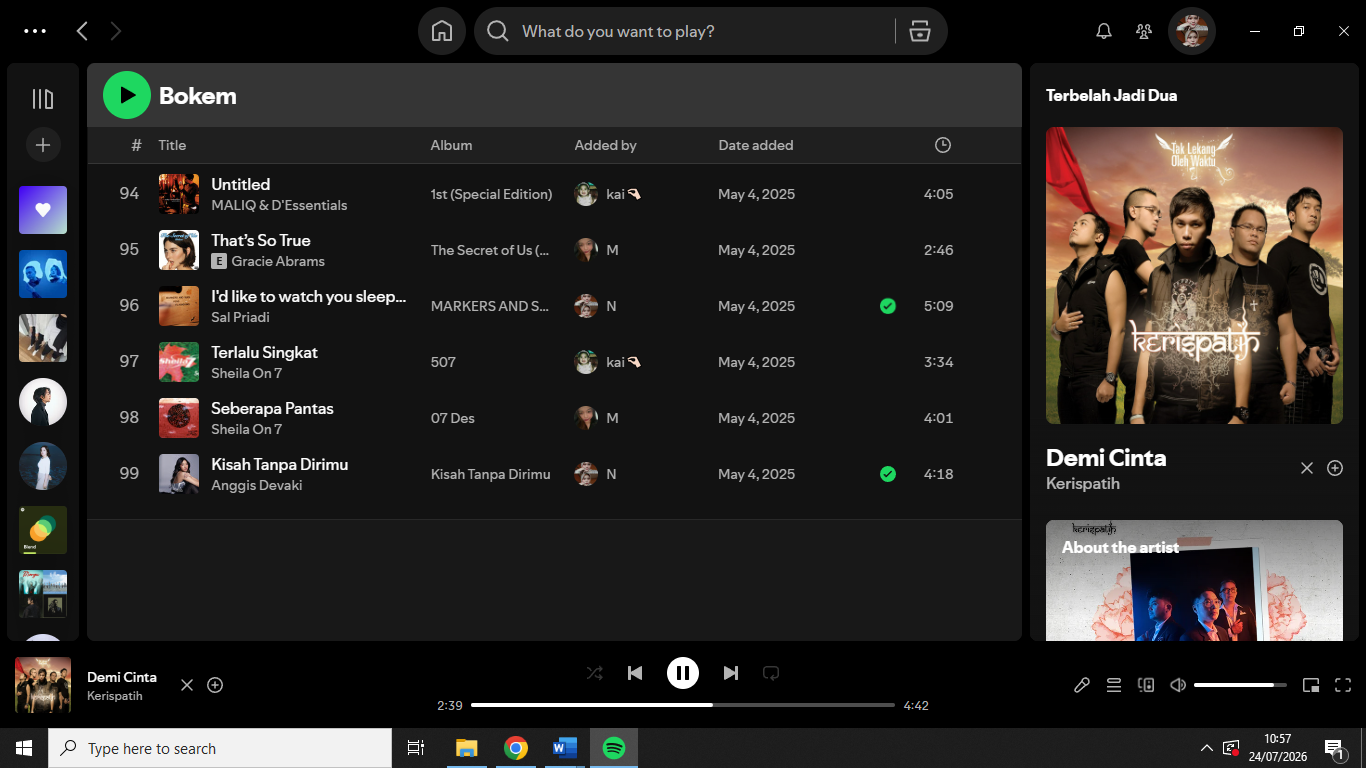
Task: Hide current song with X in bottom bar
Action: click(186, 685)
